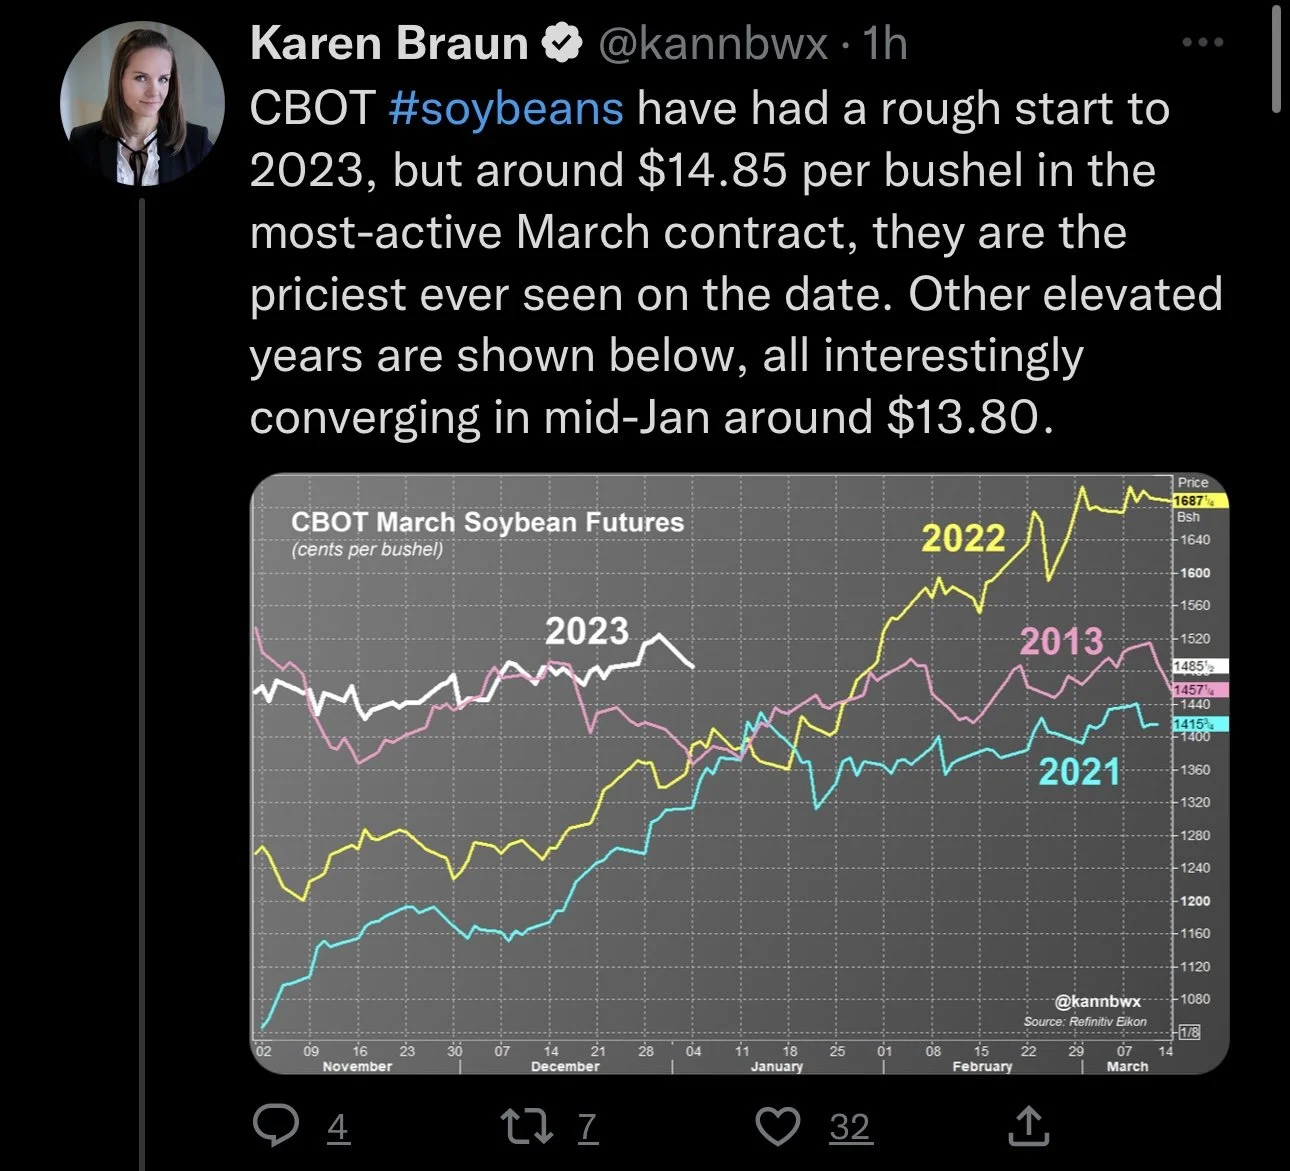Screen dimensions: 1290x1171
Task: Open the reply comment icon
Action: click(x=277, y=1127)
